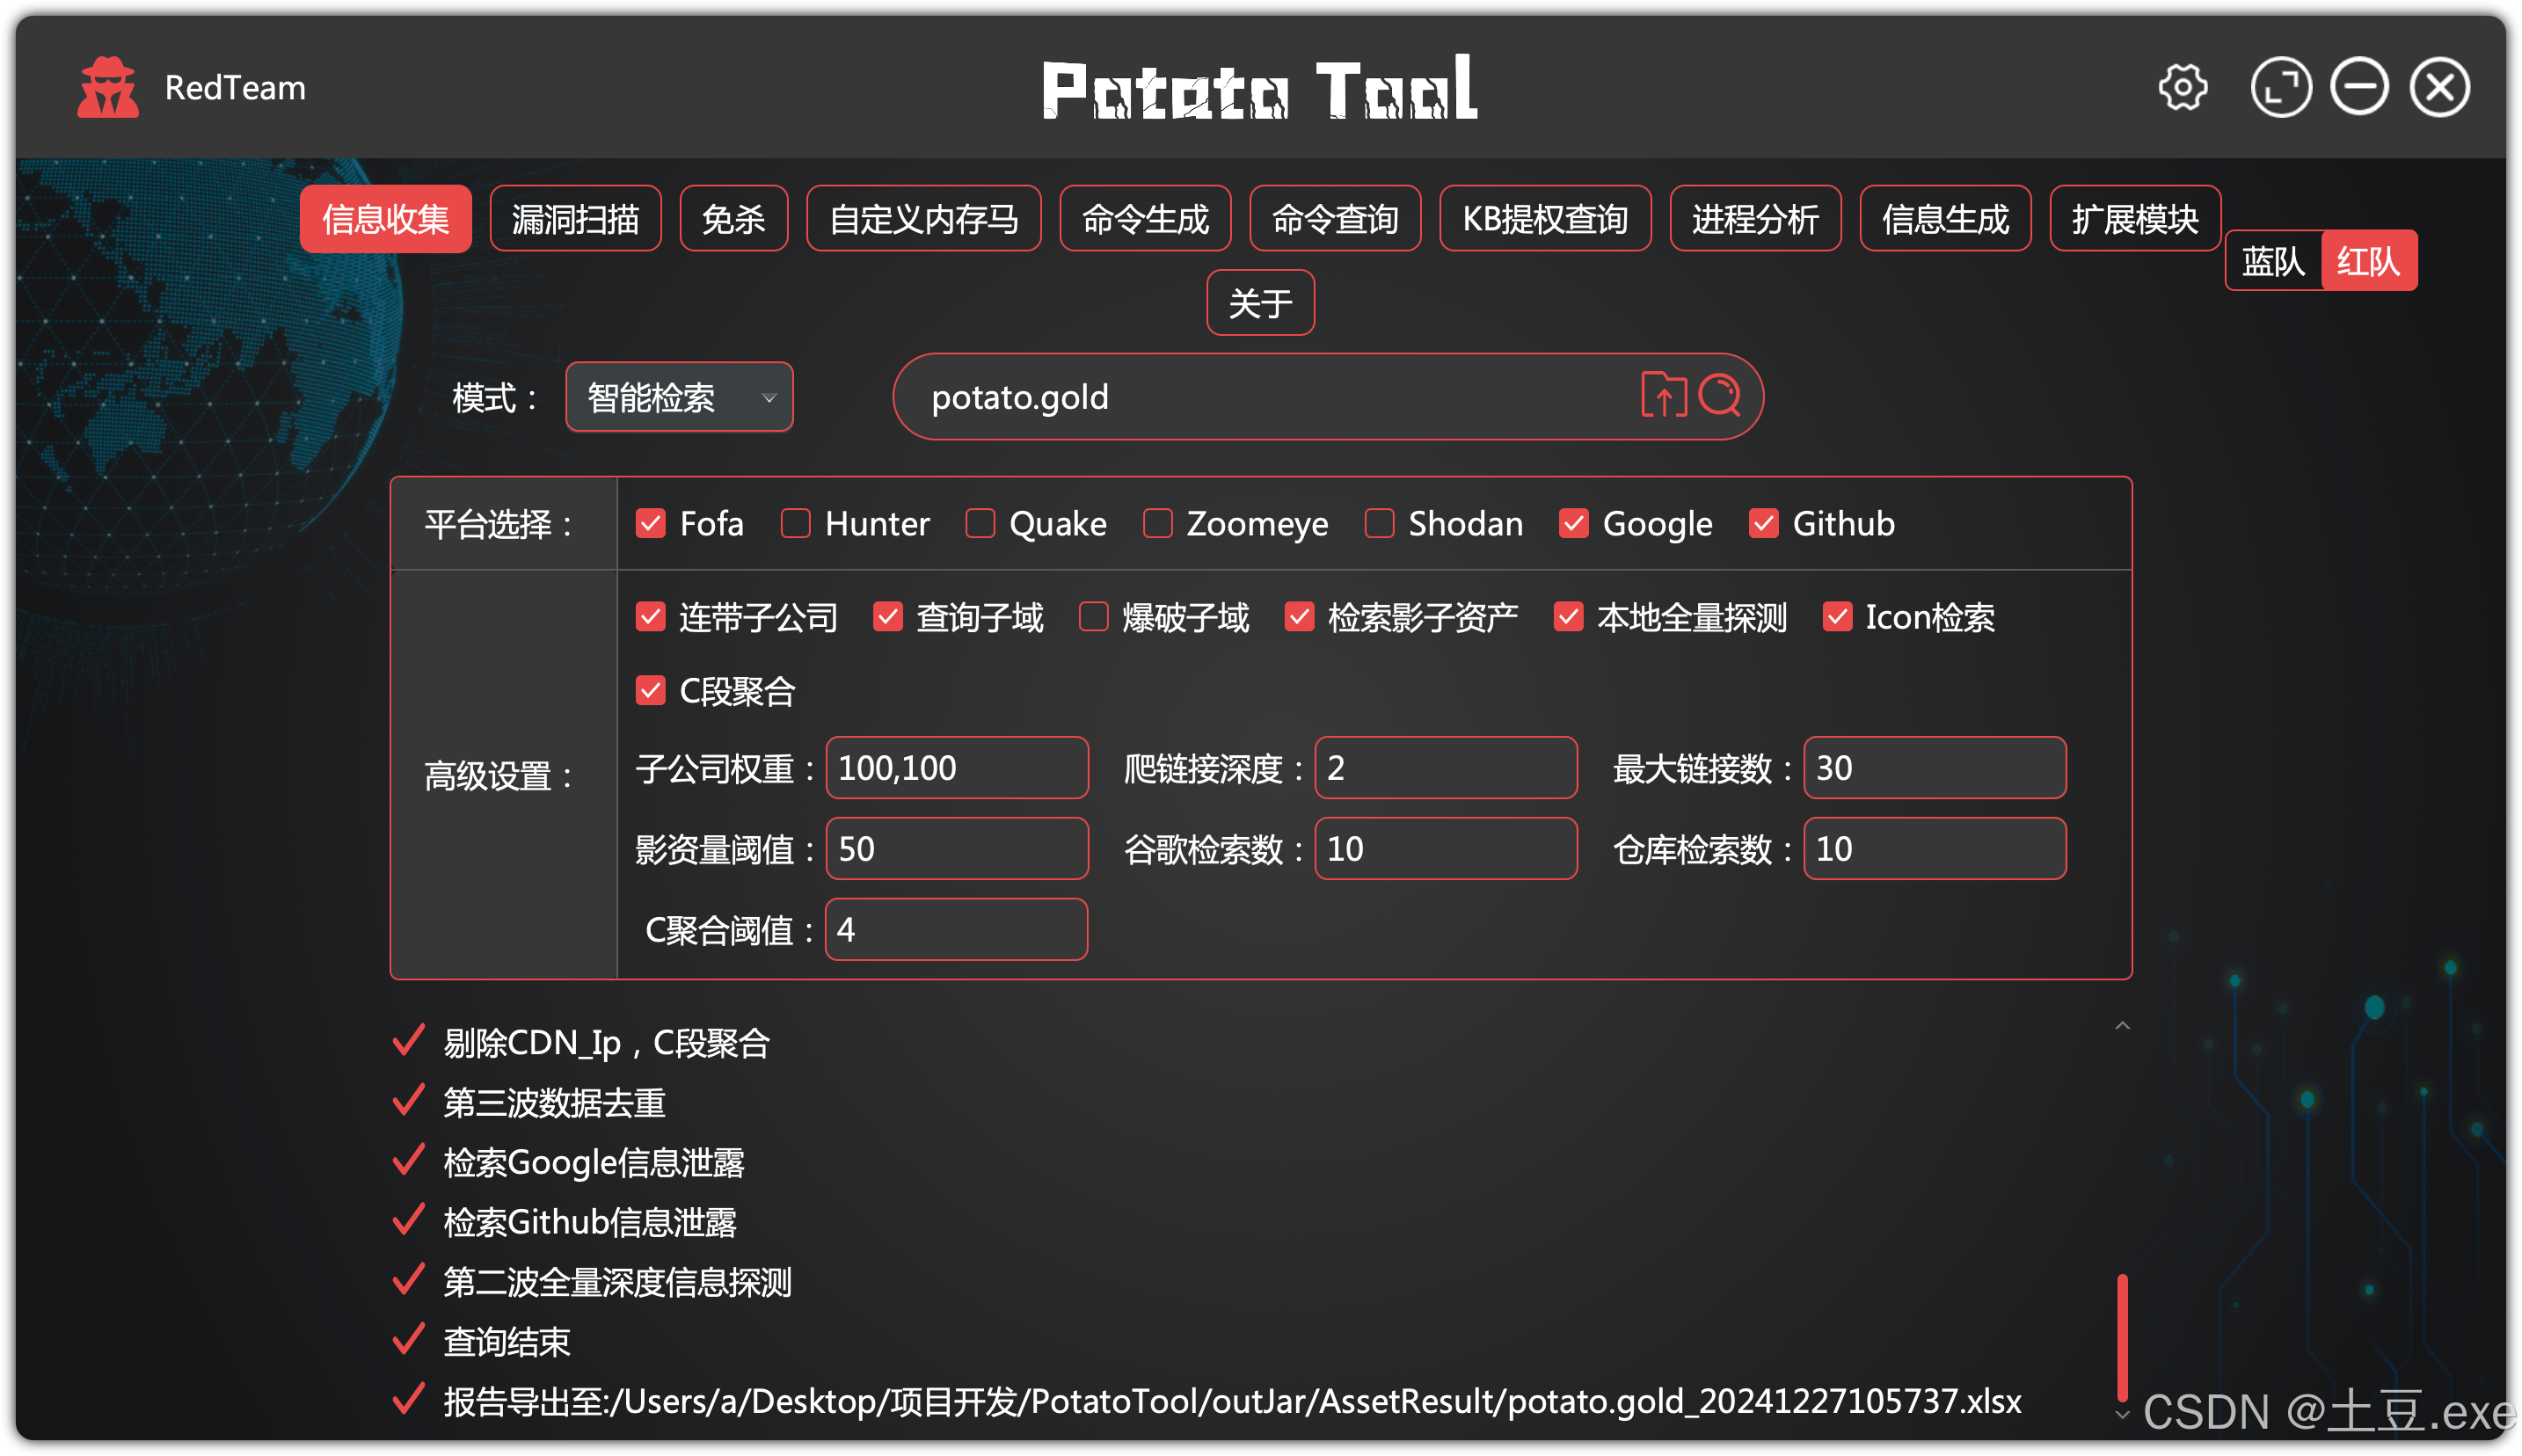Open the 智能检索 mode dropdown
This screenshot has height=1456, width=2522.
pyautogui.click(x=679, y=397)
